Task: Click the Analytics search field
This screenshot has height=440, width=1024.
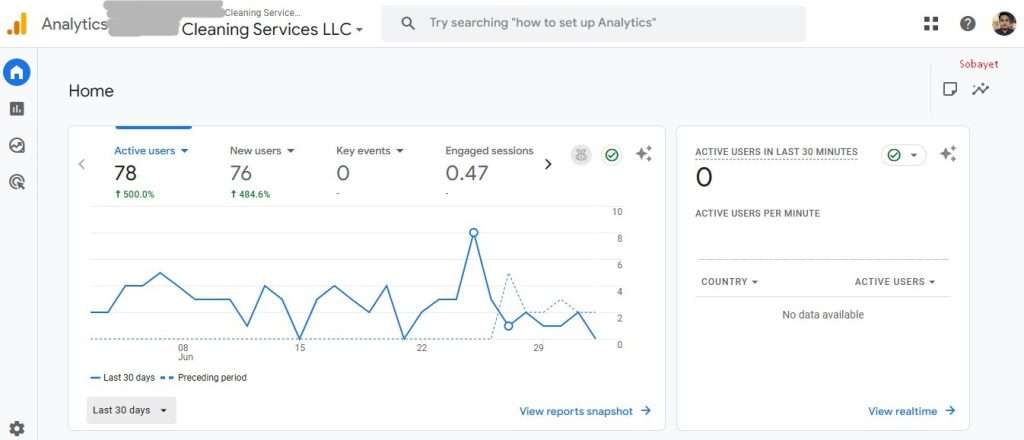Action: coord(593,23)
